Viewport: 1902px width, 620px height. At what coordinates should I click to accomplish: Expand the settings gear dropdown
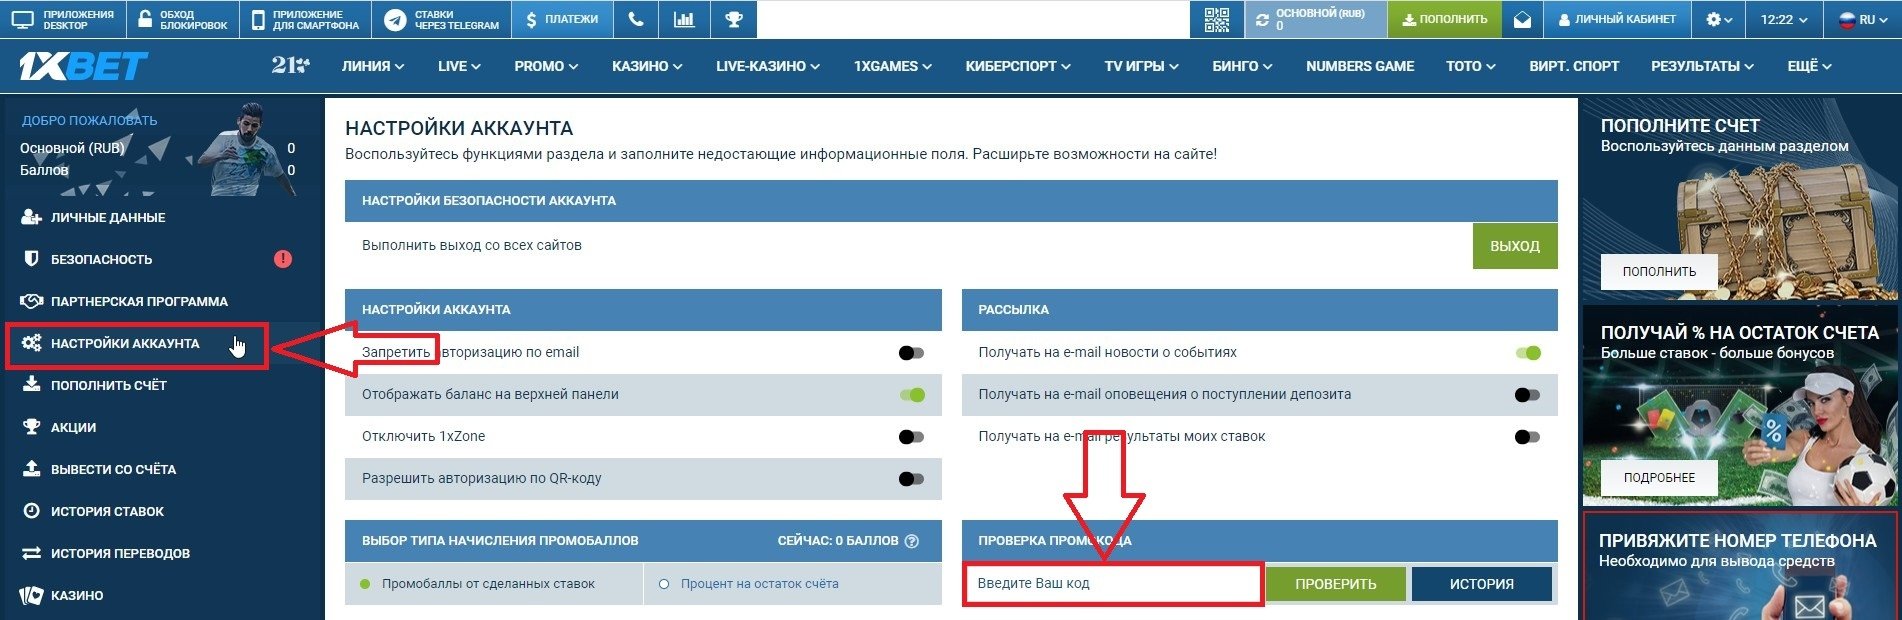(x=1719, y=19)
